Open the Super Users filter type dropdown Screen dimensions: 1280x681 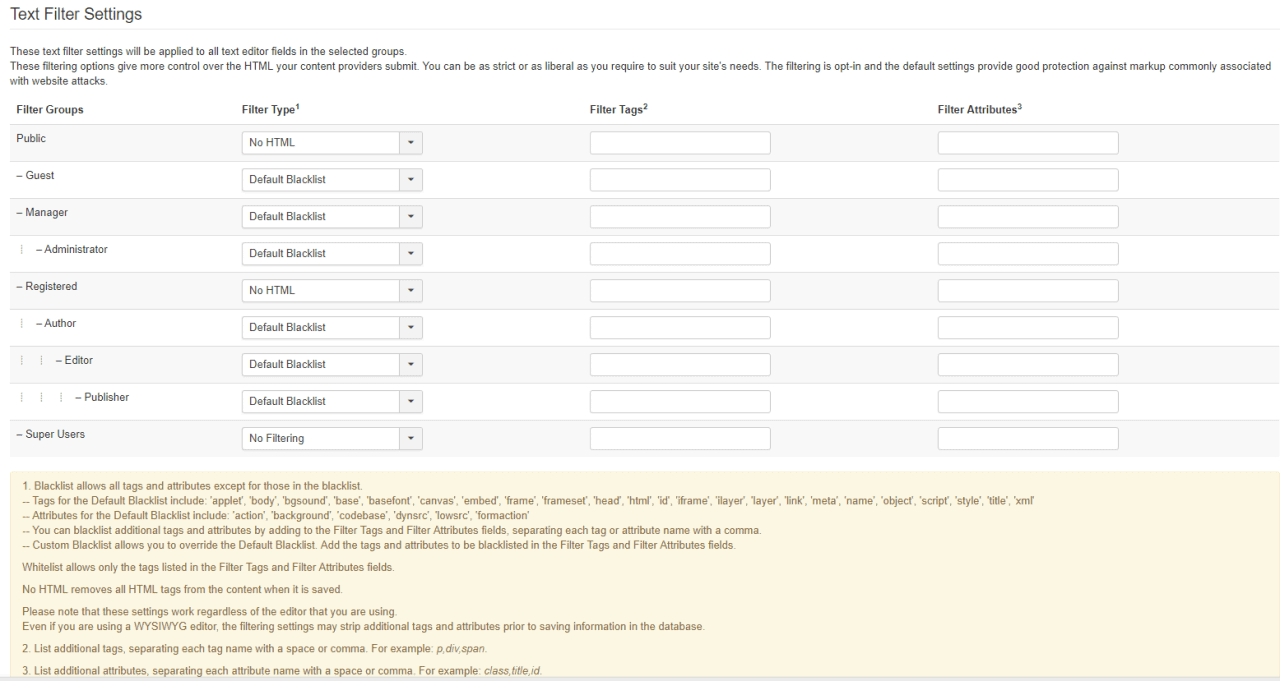coord(332,439)
